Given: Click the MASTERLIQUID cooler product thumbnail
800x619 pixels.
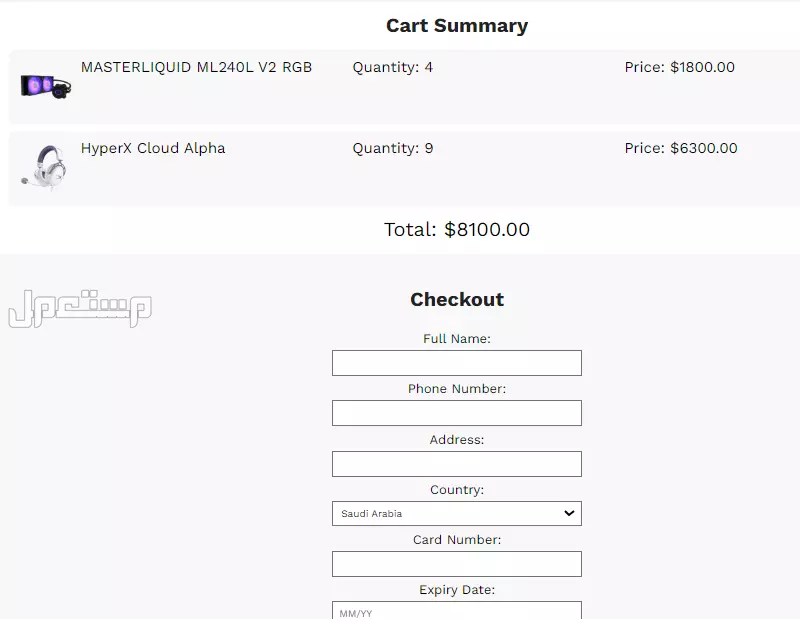Looking at the screenshot, I should 45,85.
